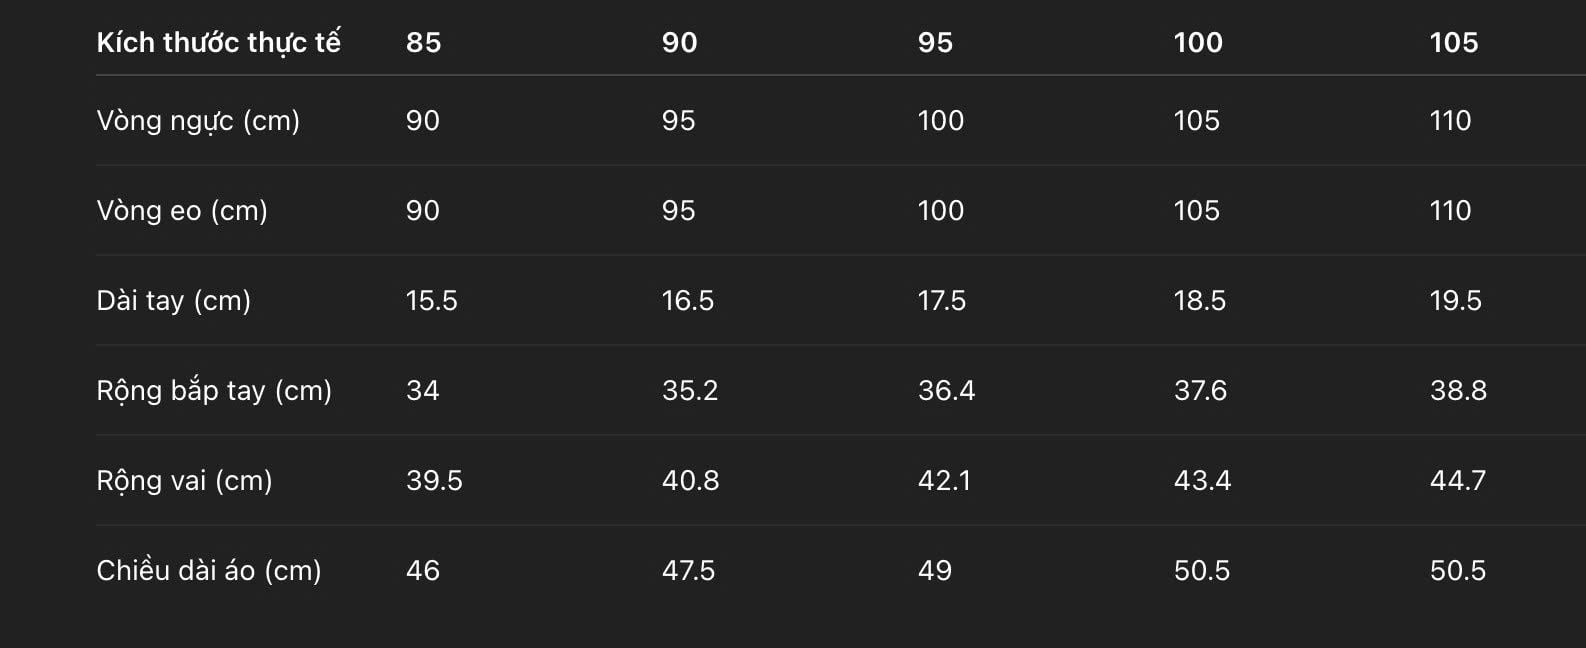The height and width of the screenshot is (648, 1586).
Task: Click the 15.5 sleeve length value
Action: tap(431, 300)
